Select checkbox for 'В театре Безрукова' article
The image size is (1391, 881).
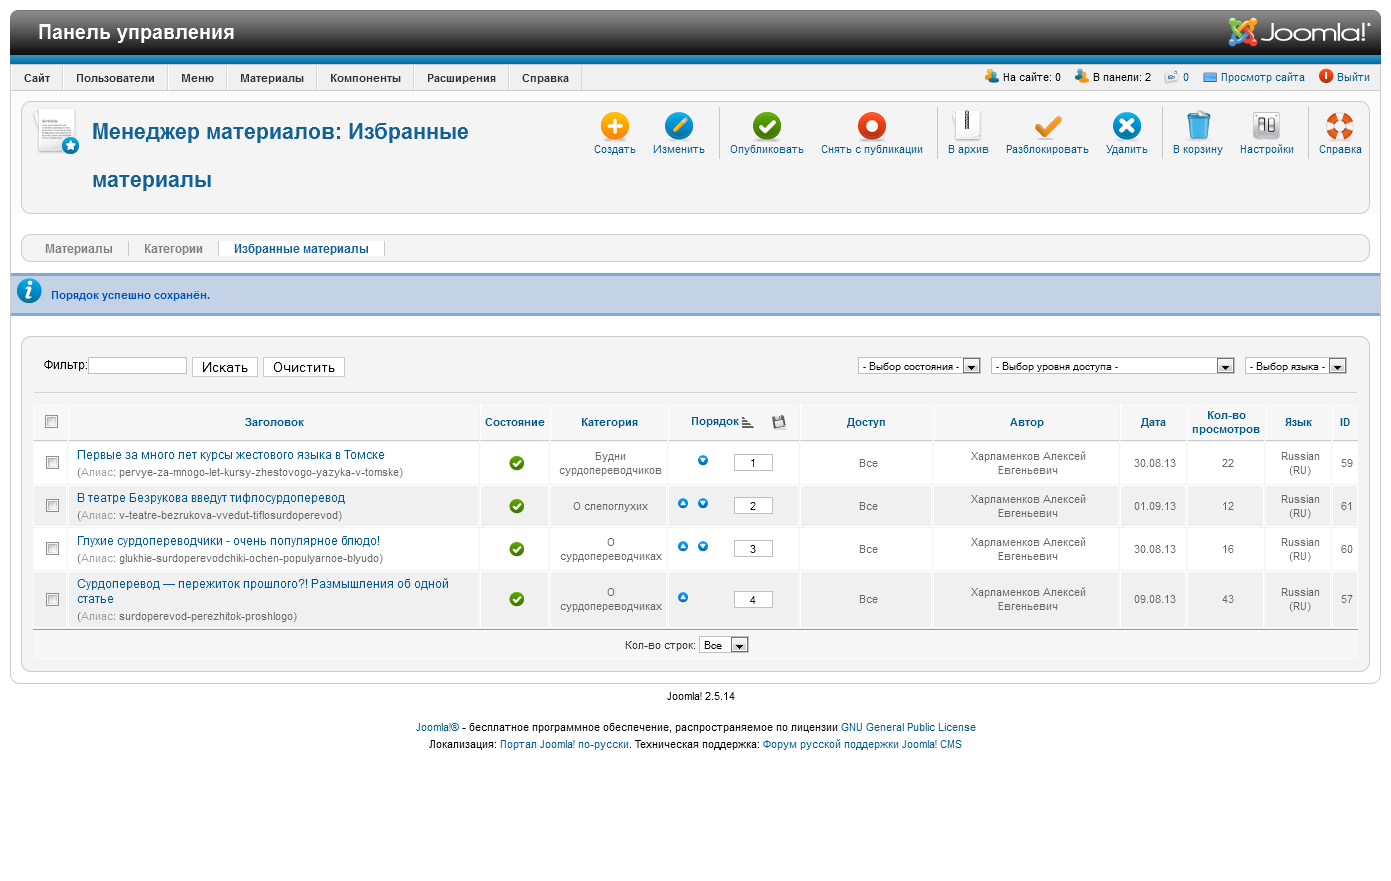[52, 506]
